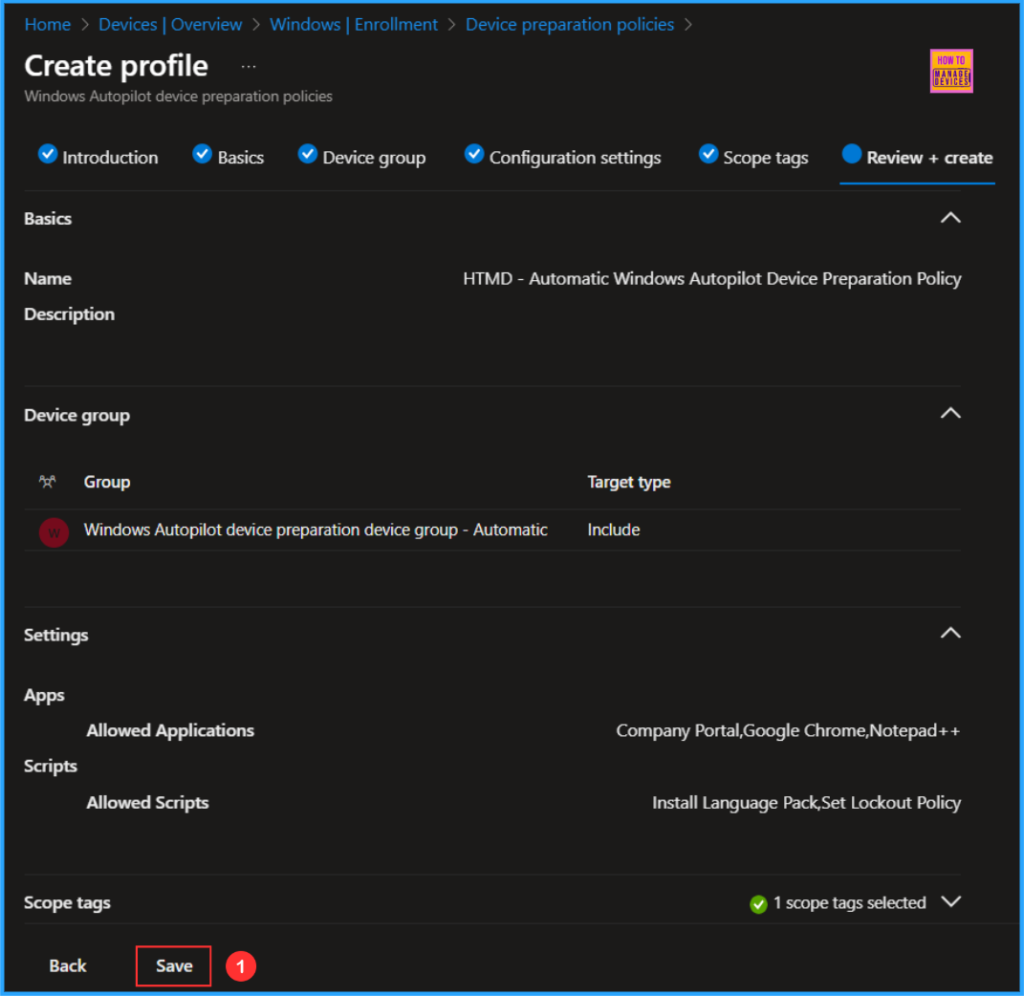Click the Basics completed checkmark icon
This screenshot has width=1024, height=996.
(202, 154)
